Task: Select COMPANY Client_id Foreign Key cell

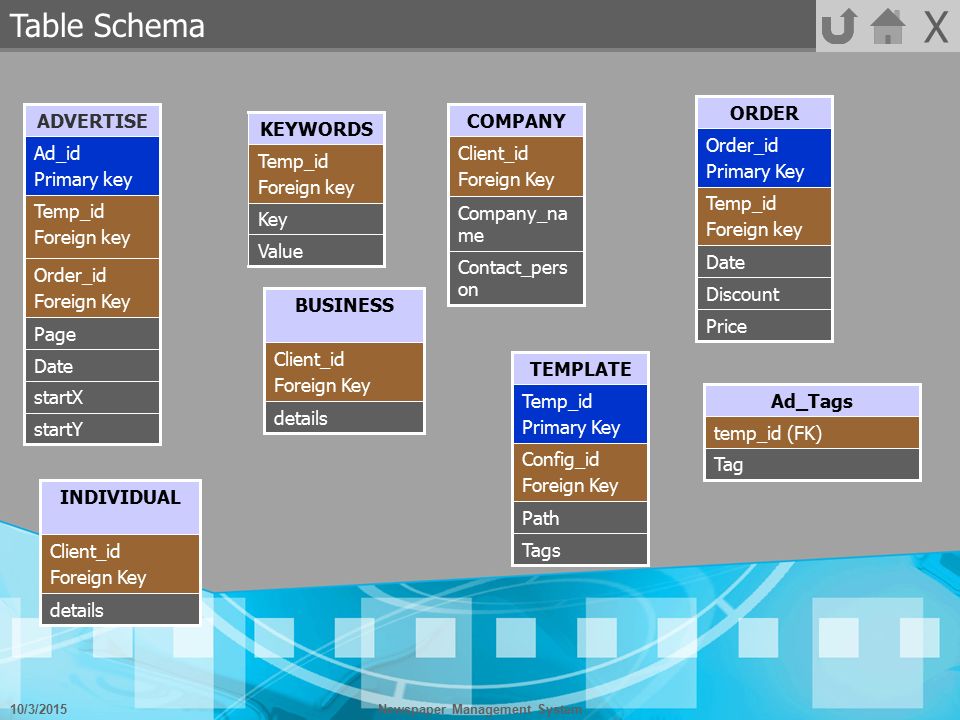Action: (x=516, y=166)
